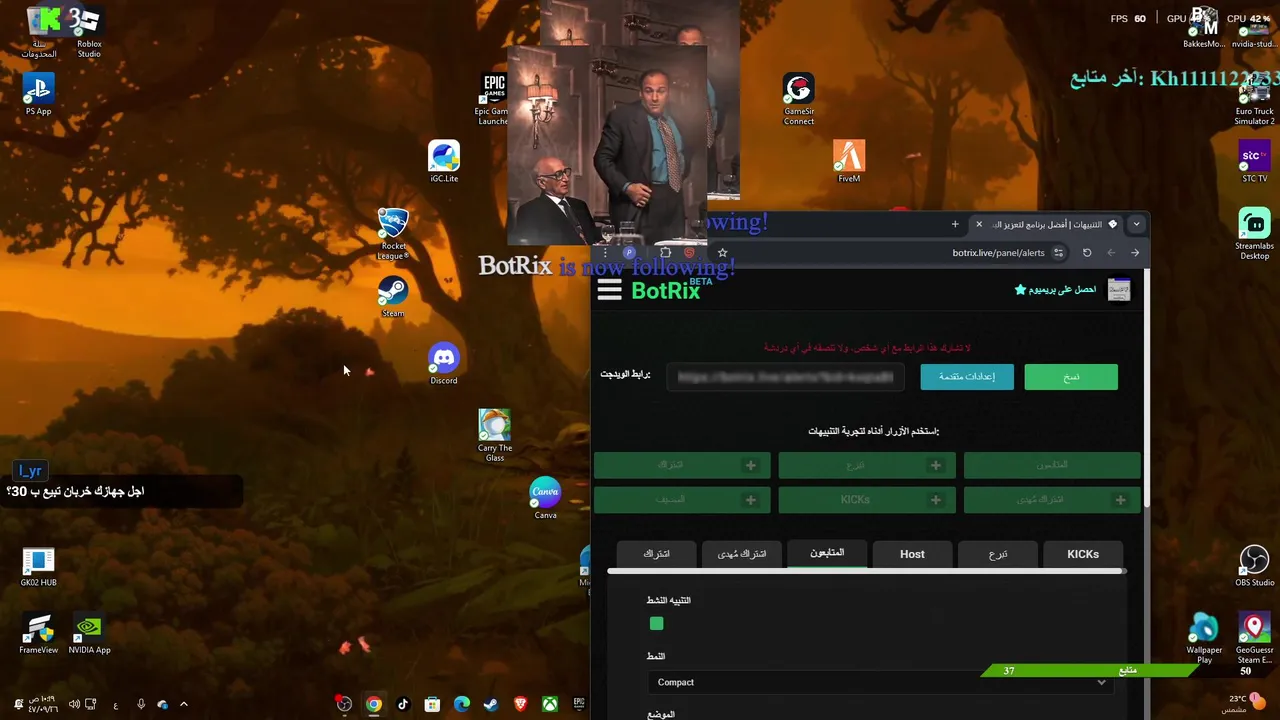Launch Epic Games Launcher desktop icon

pyautogui.click(x=494, y=100)
